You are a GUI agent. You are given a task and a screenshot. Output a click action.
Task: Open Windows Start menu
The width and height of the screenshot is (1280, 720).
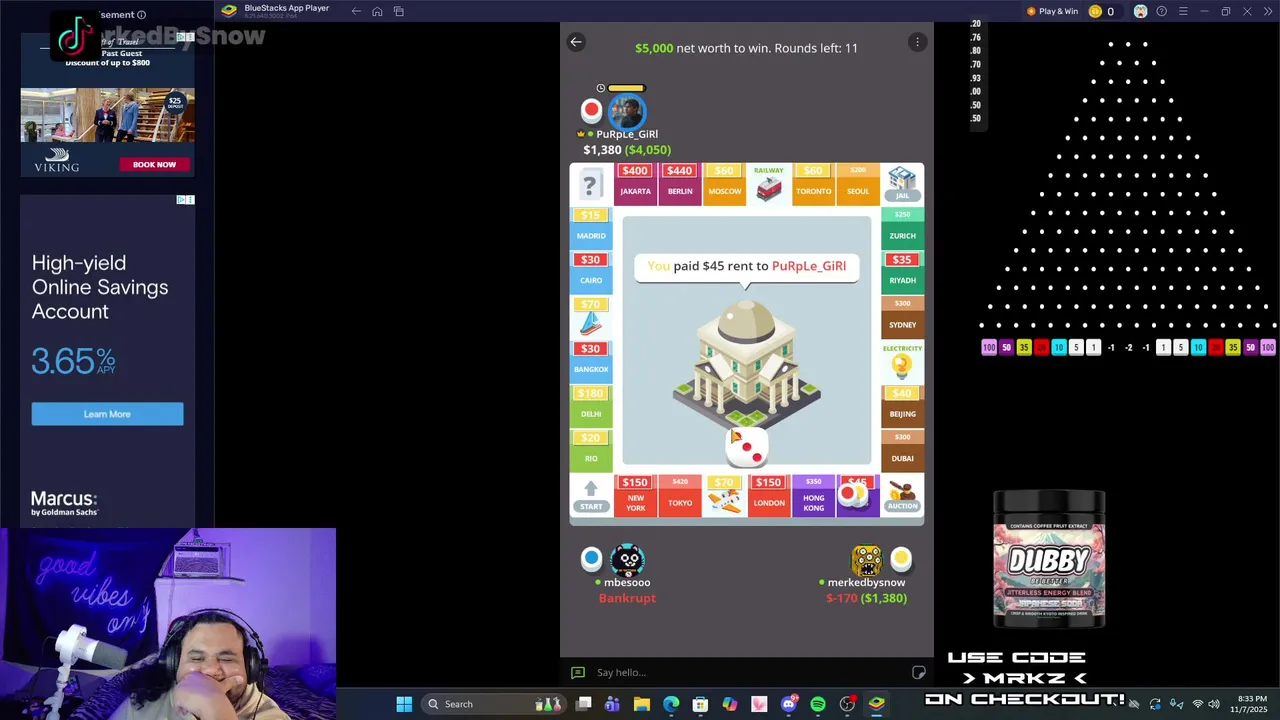click(404, 704)
